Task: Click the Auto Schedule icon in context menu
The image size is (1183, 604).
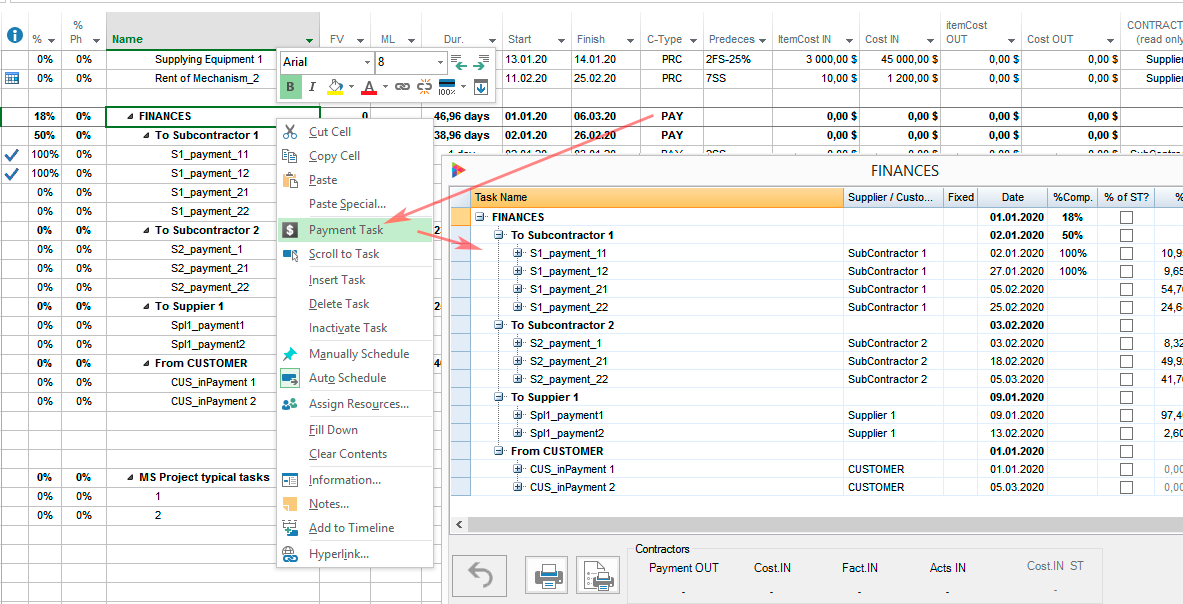Action: coord(290,378)
